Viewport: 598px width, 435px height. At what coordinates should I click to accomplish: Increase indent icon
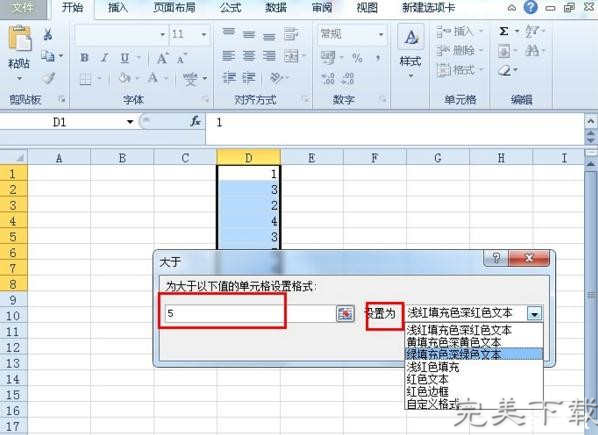[x=249, y=78]
